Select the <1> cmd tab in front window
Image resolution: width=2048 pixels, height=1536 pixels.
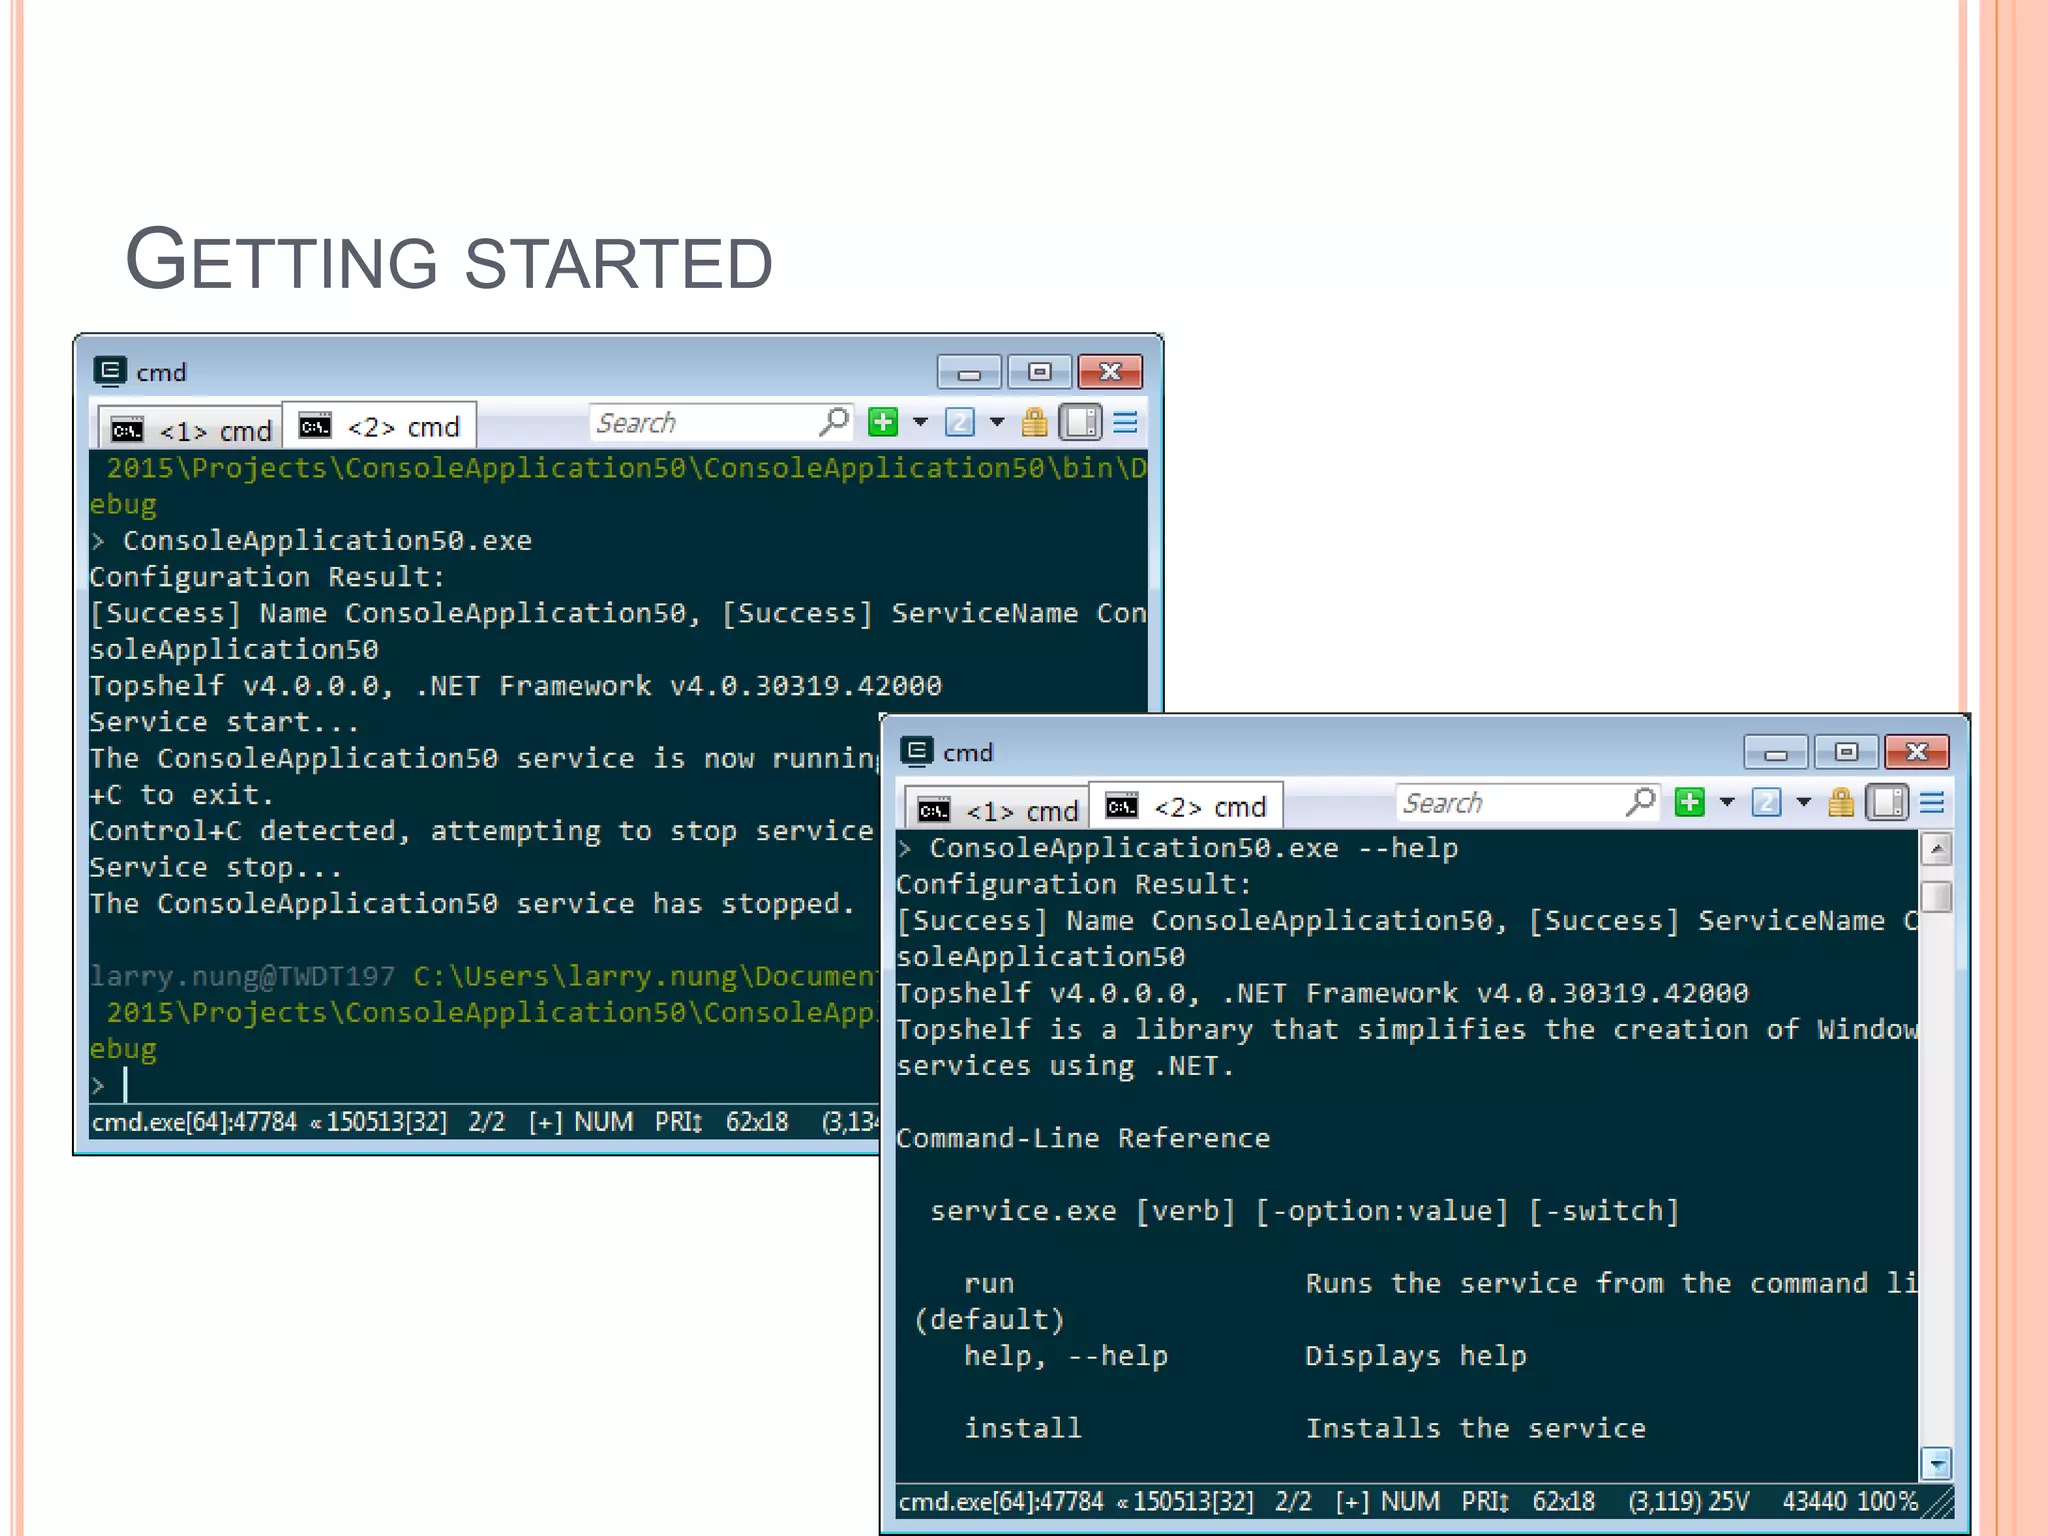point(997,809)
